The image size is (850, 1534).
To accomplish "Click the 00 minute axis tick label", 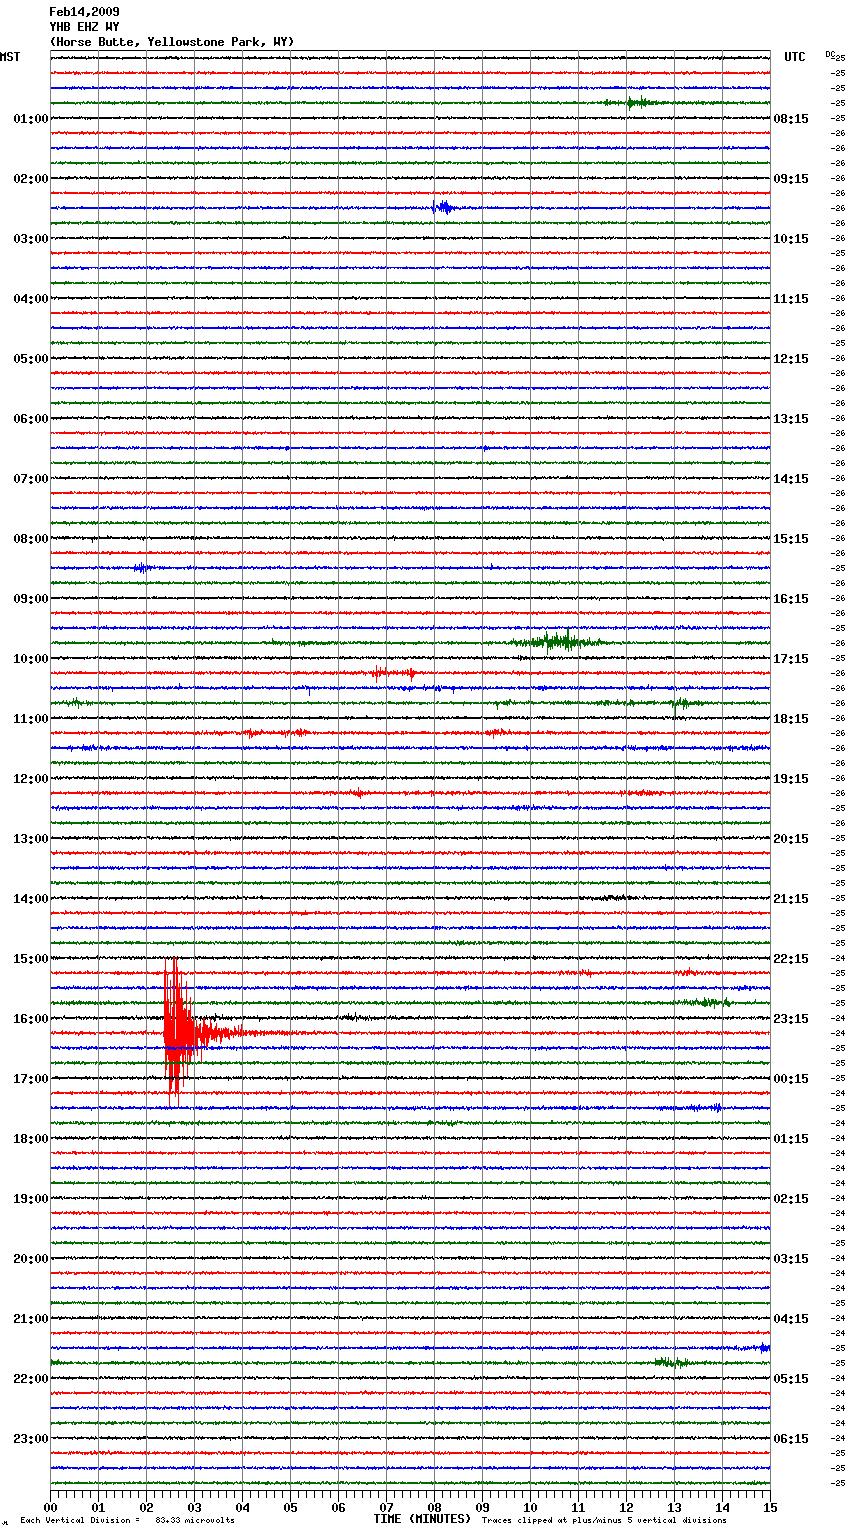I will tap(50, 1507).
